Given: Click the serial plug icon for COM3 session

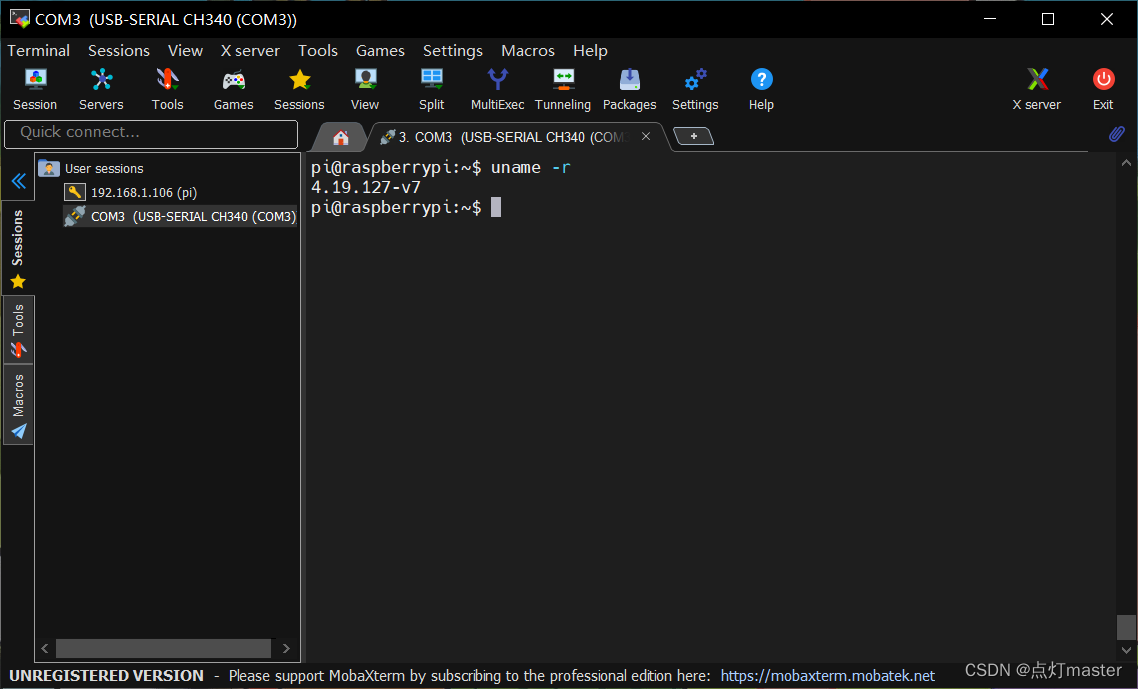Looking at the screenshot, I should (x=75, y=216).
